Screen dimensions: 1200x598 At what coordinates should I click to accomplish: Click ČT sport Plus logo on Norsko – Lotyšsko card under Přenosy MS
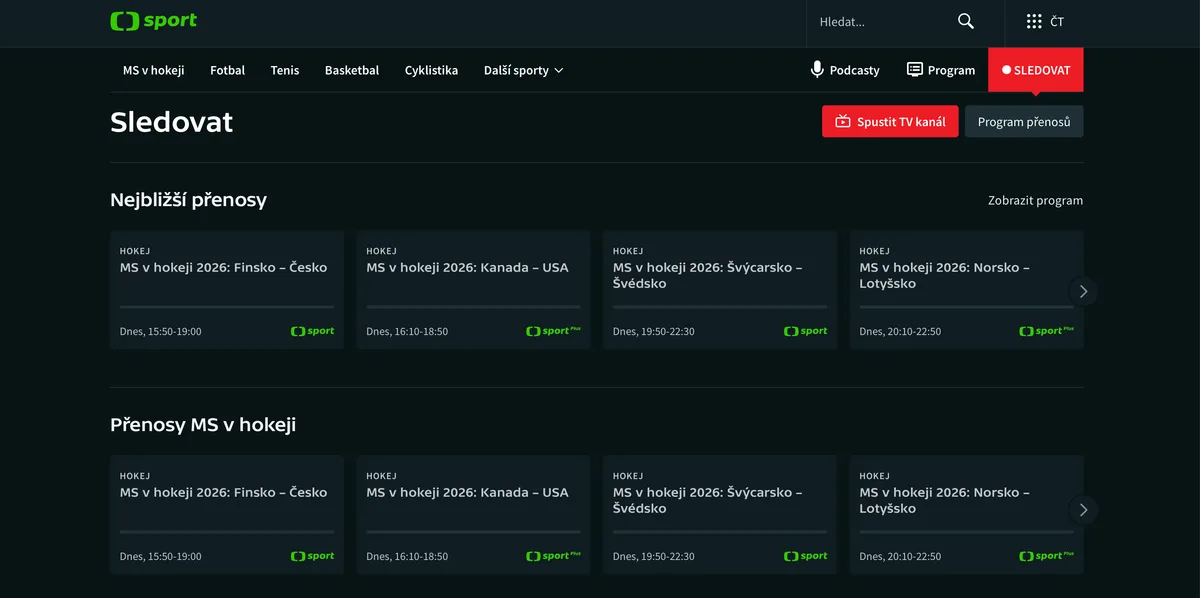1046,556
